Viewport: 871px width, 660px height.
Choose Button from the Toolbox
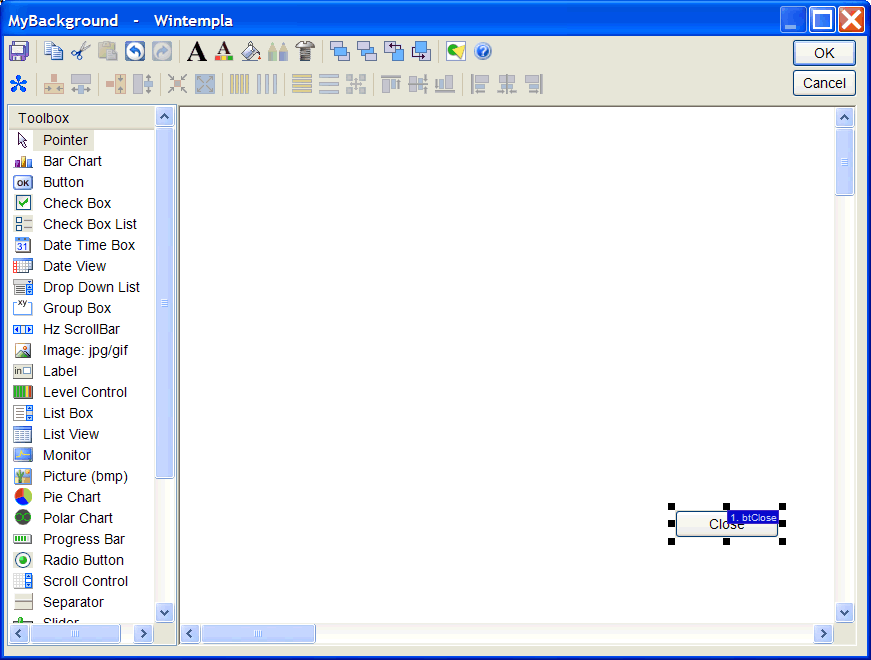coord(63,182)
